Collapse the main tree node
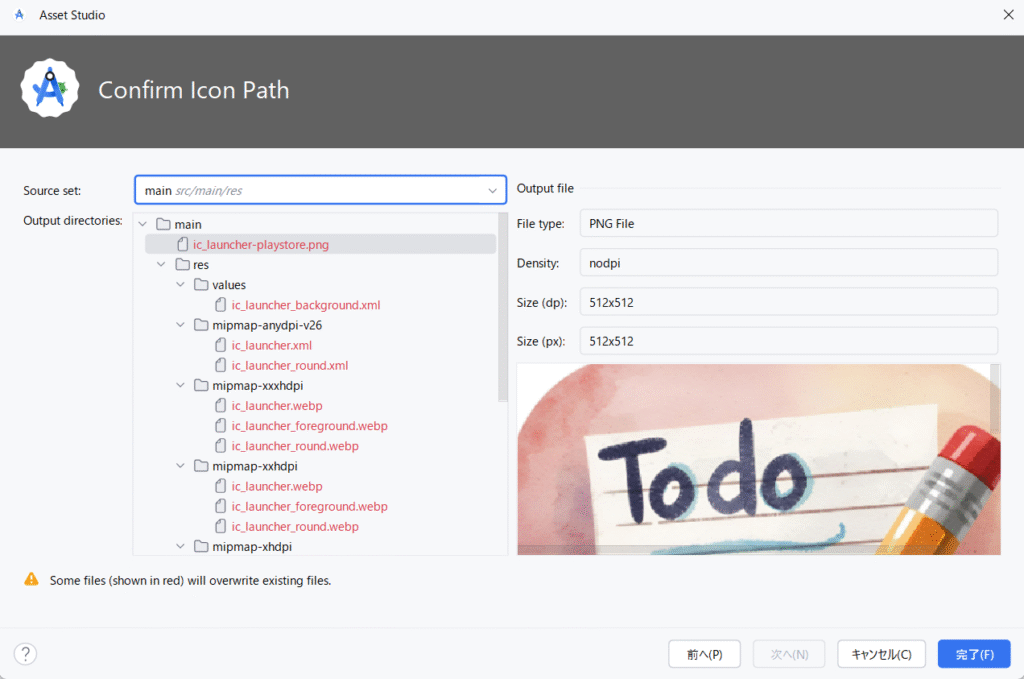 click(143, 225)
